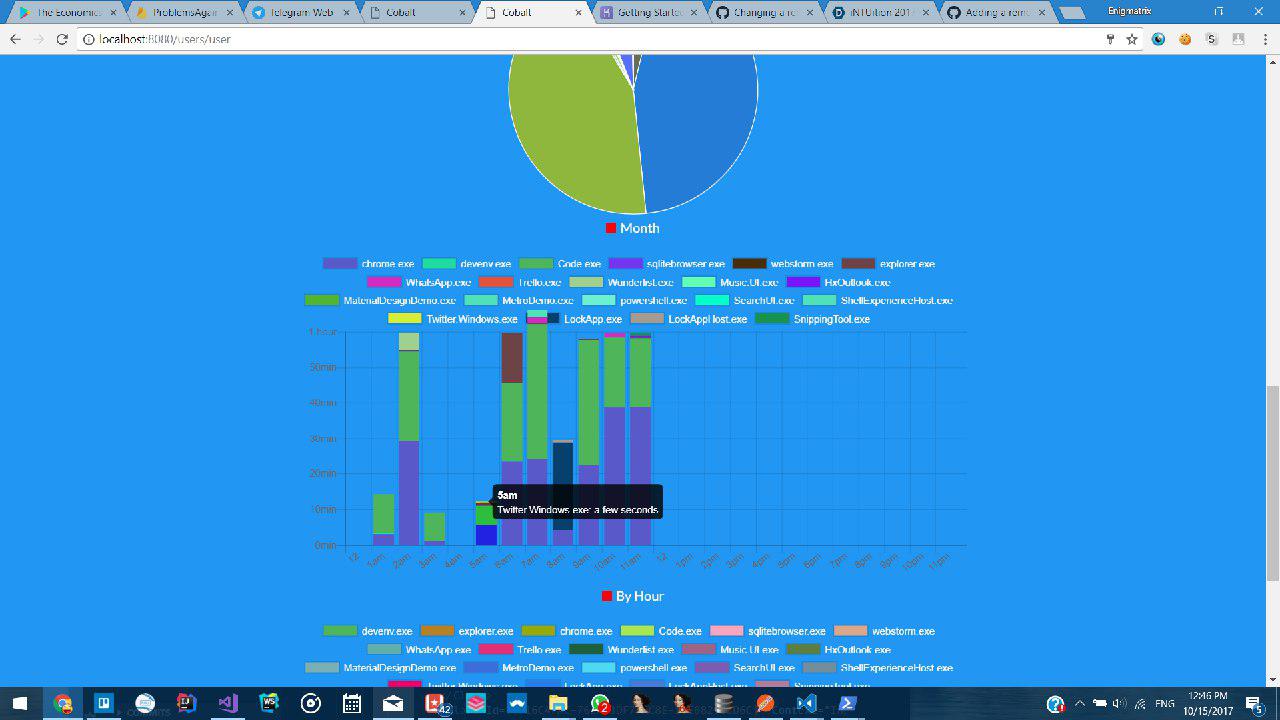This screenshot has width=1280, height=720.
Task: Toggle SnippingTool.exe in legend above bar chart
Action: click(811, 319)
